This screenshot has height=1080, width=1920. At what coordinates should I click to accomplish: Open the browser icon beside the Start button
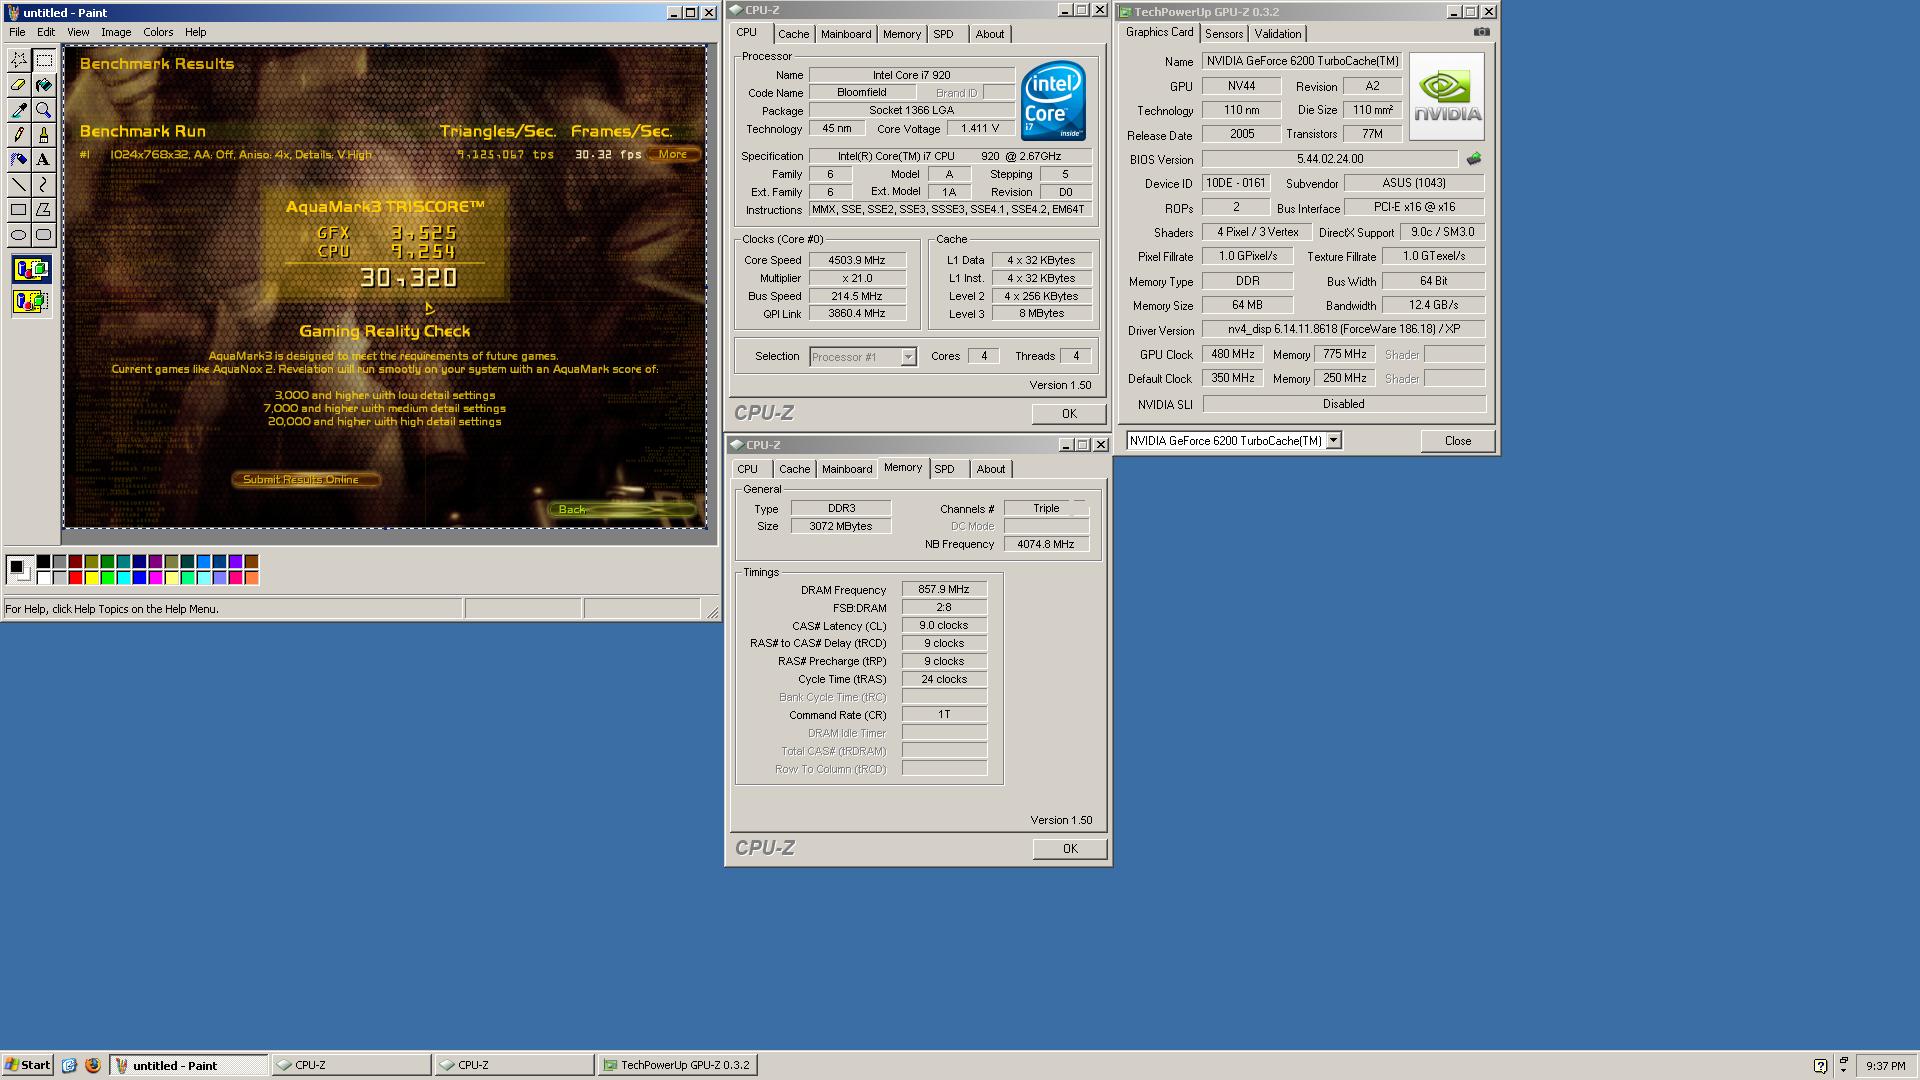[69, 1065]
